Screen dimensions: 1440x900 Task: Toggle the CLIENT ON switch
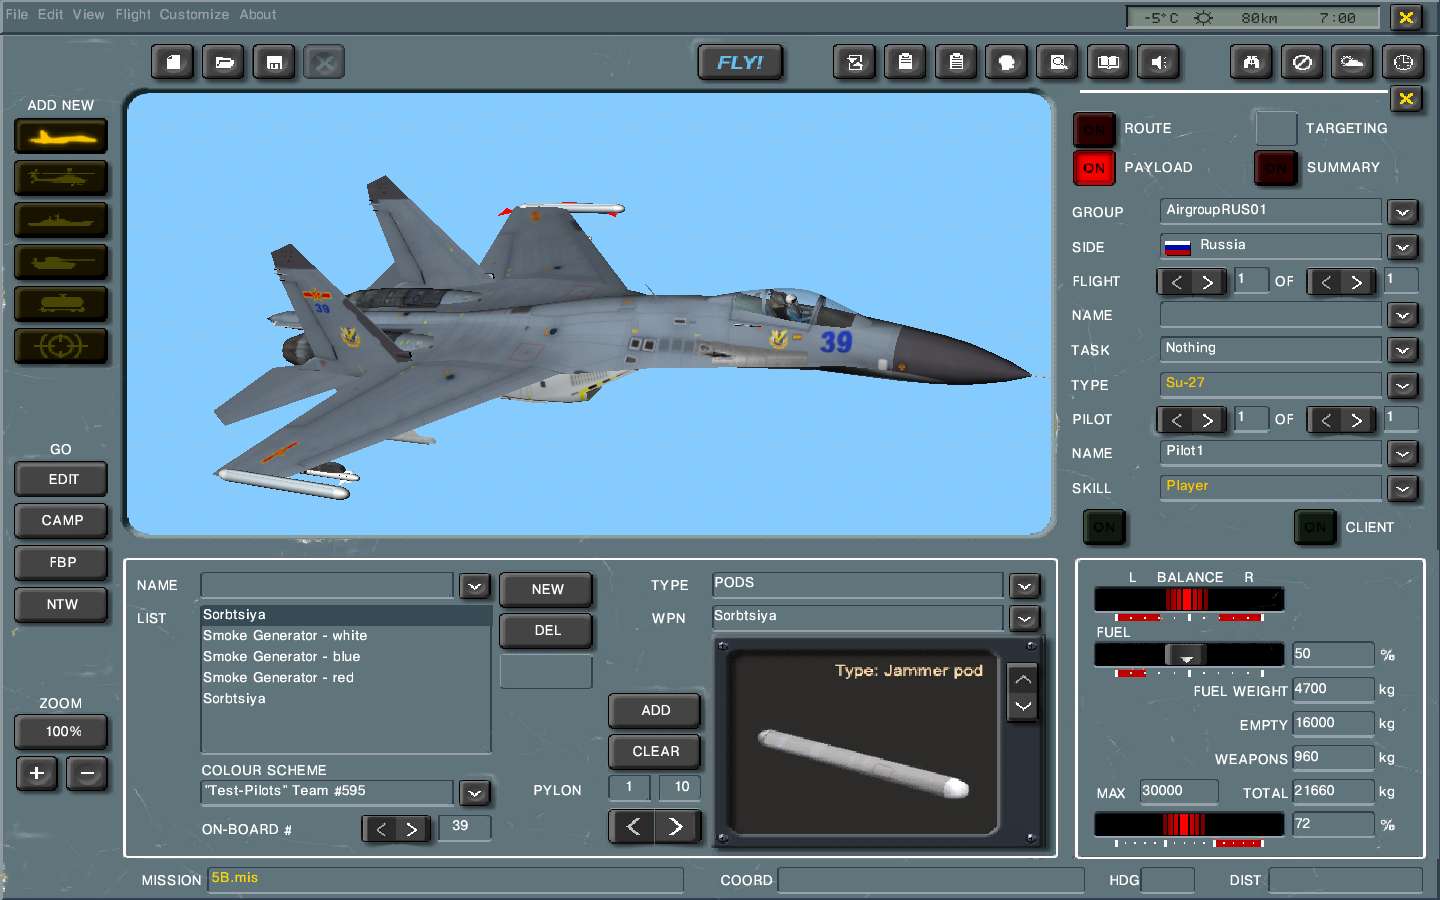point(1316,527)
